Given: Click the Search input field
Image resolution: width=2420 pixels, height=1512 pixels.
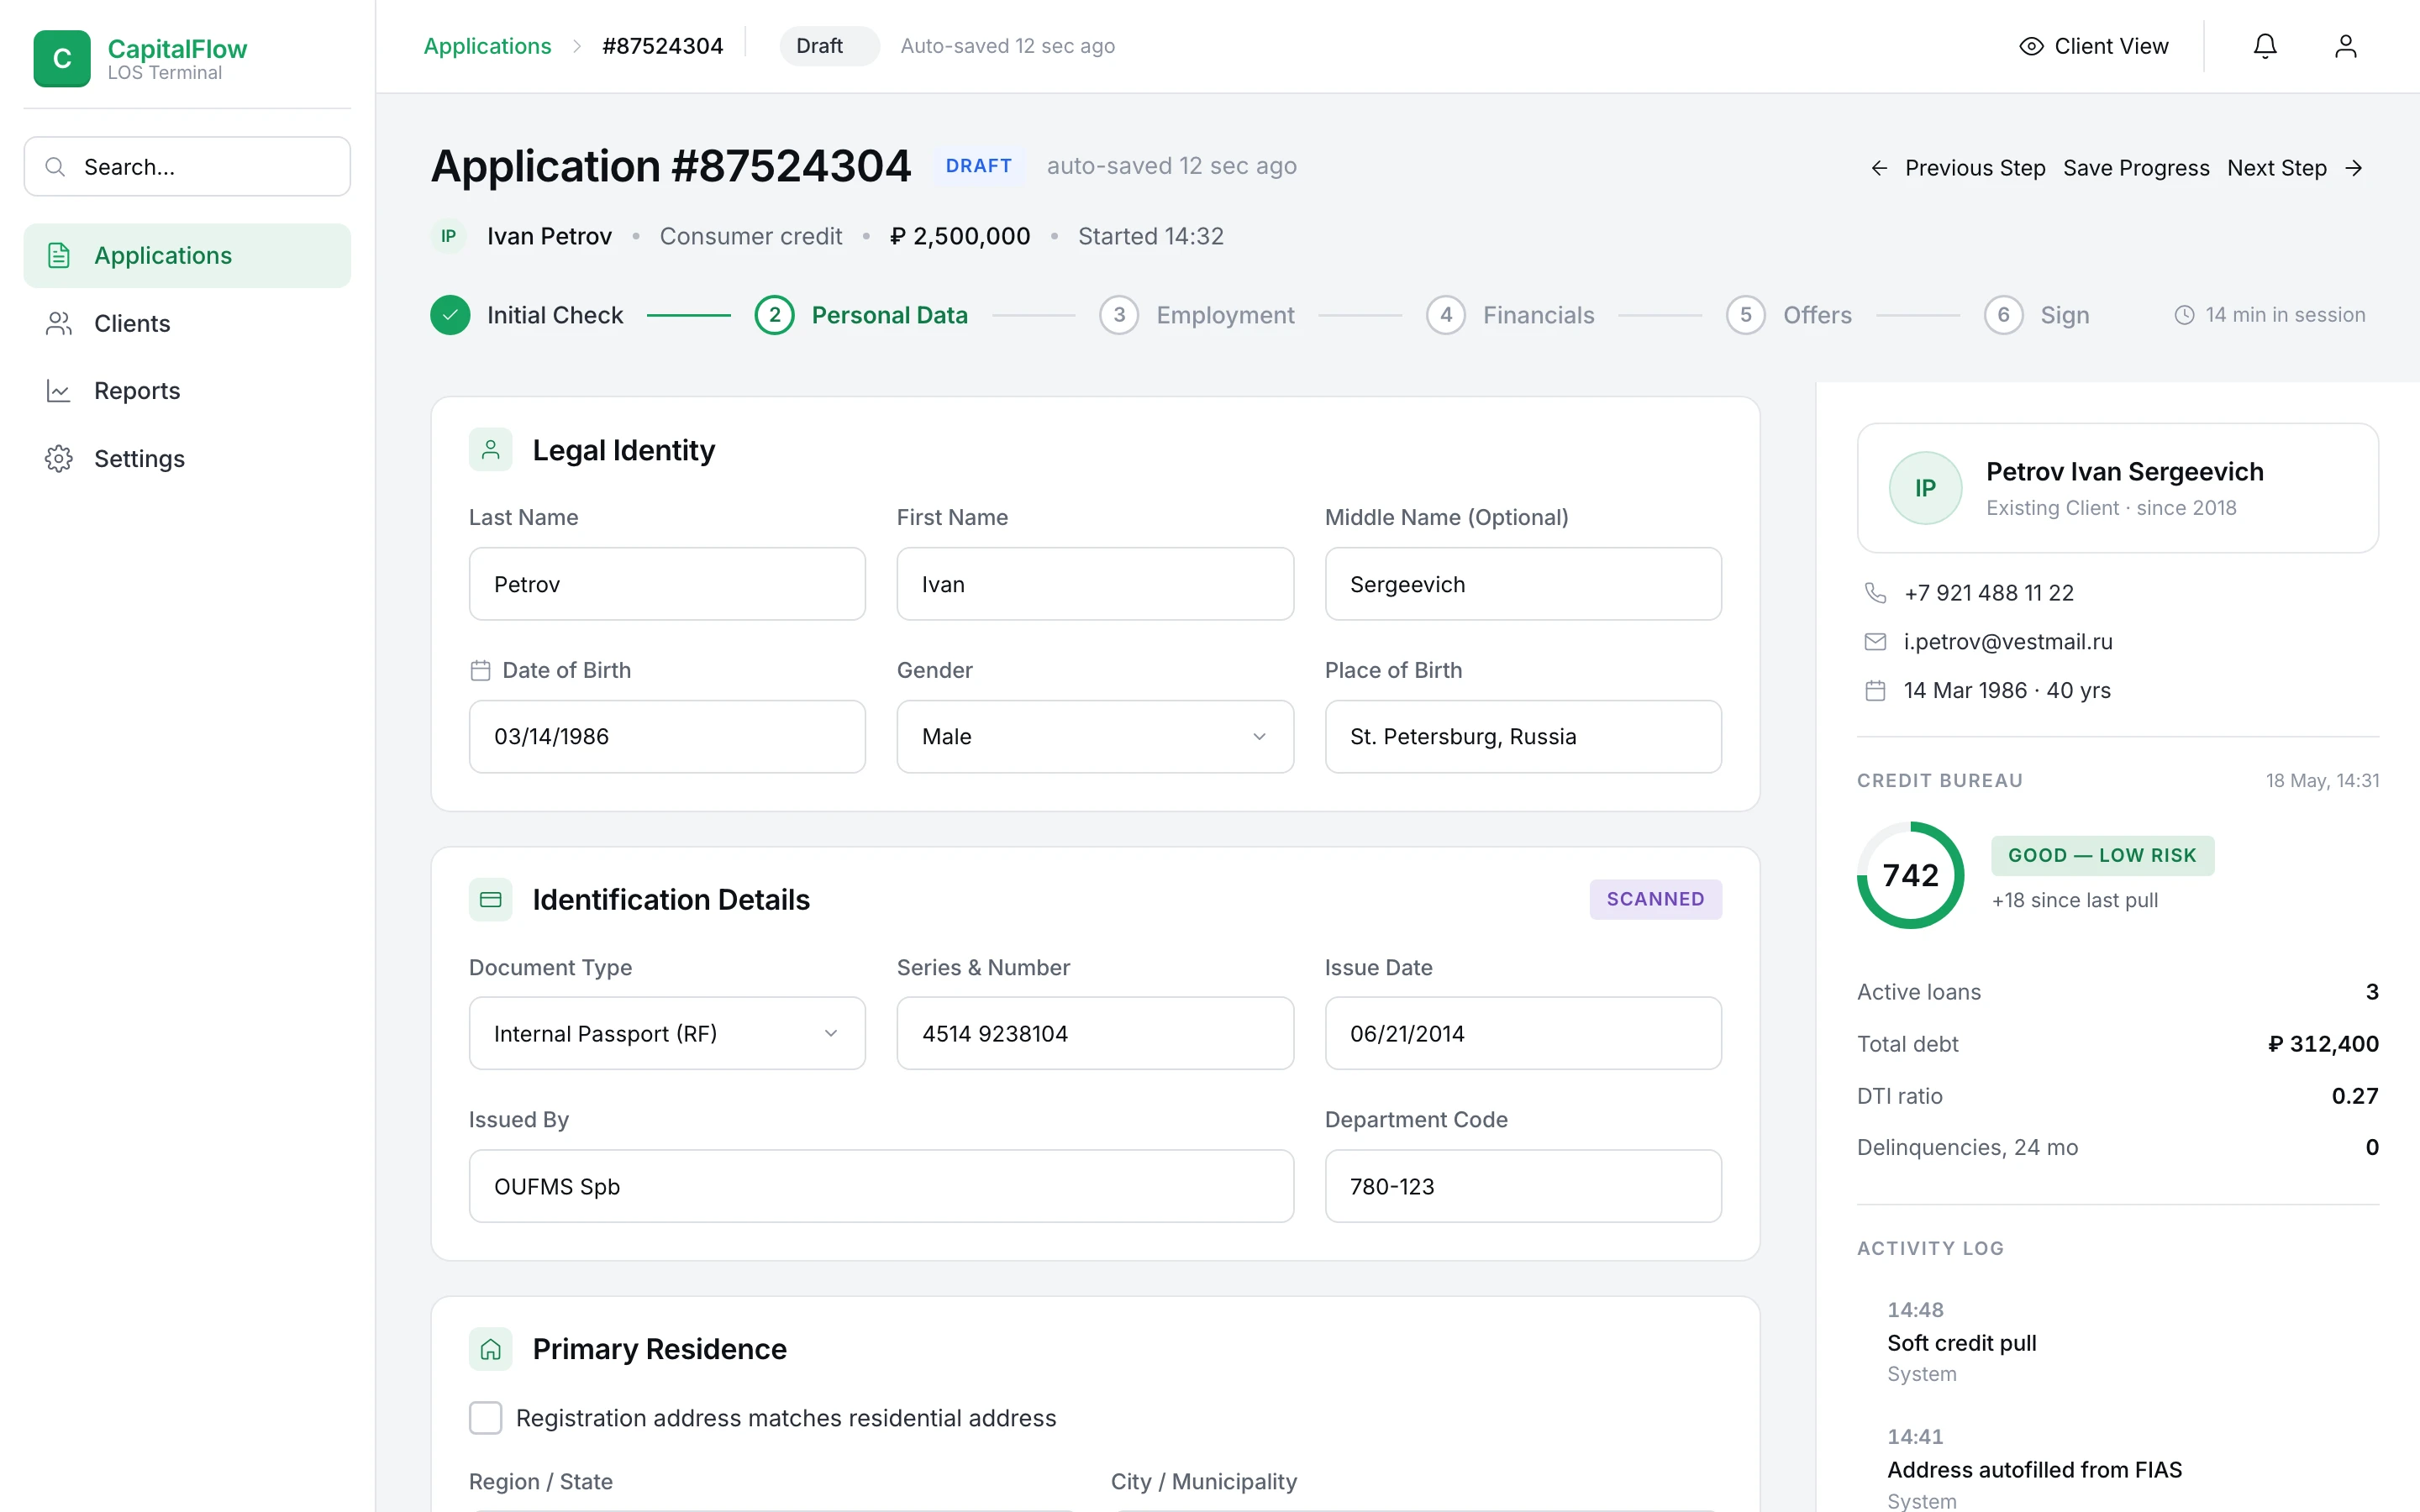Looking at the screenshot, I should pos(187,167).
